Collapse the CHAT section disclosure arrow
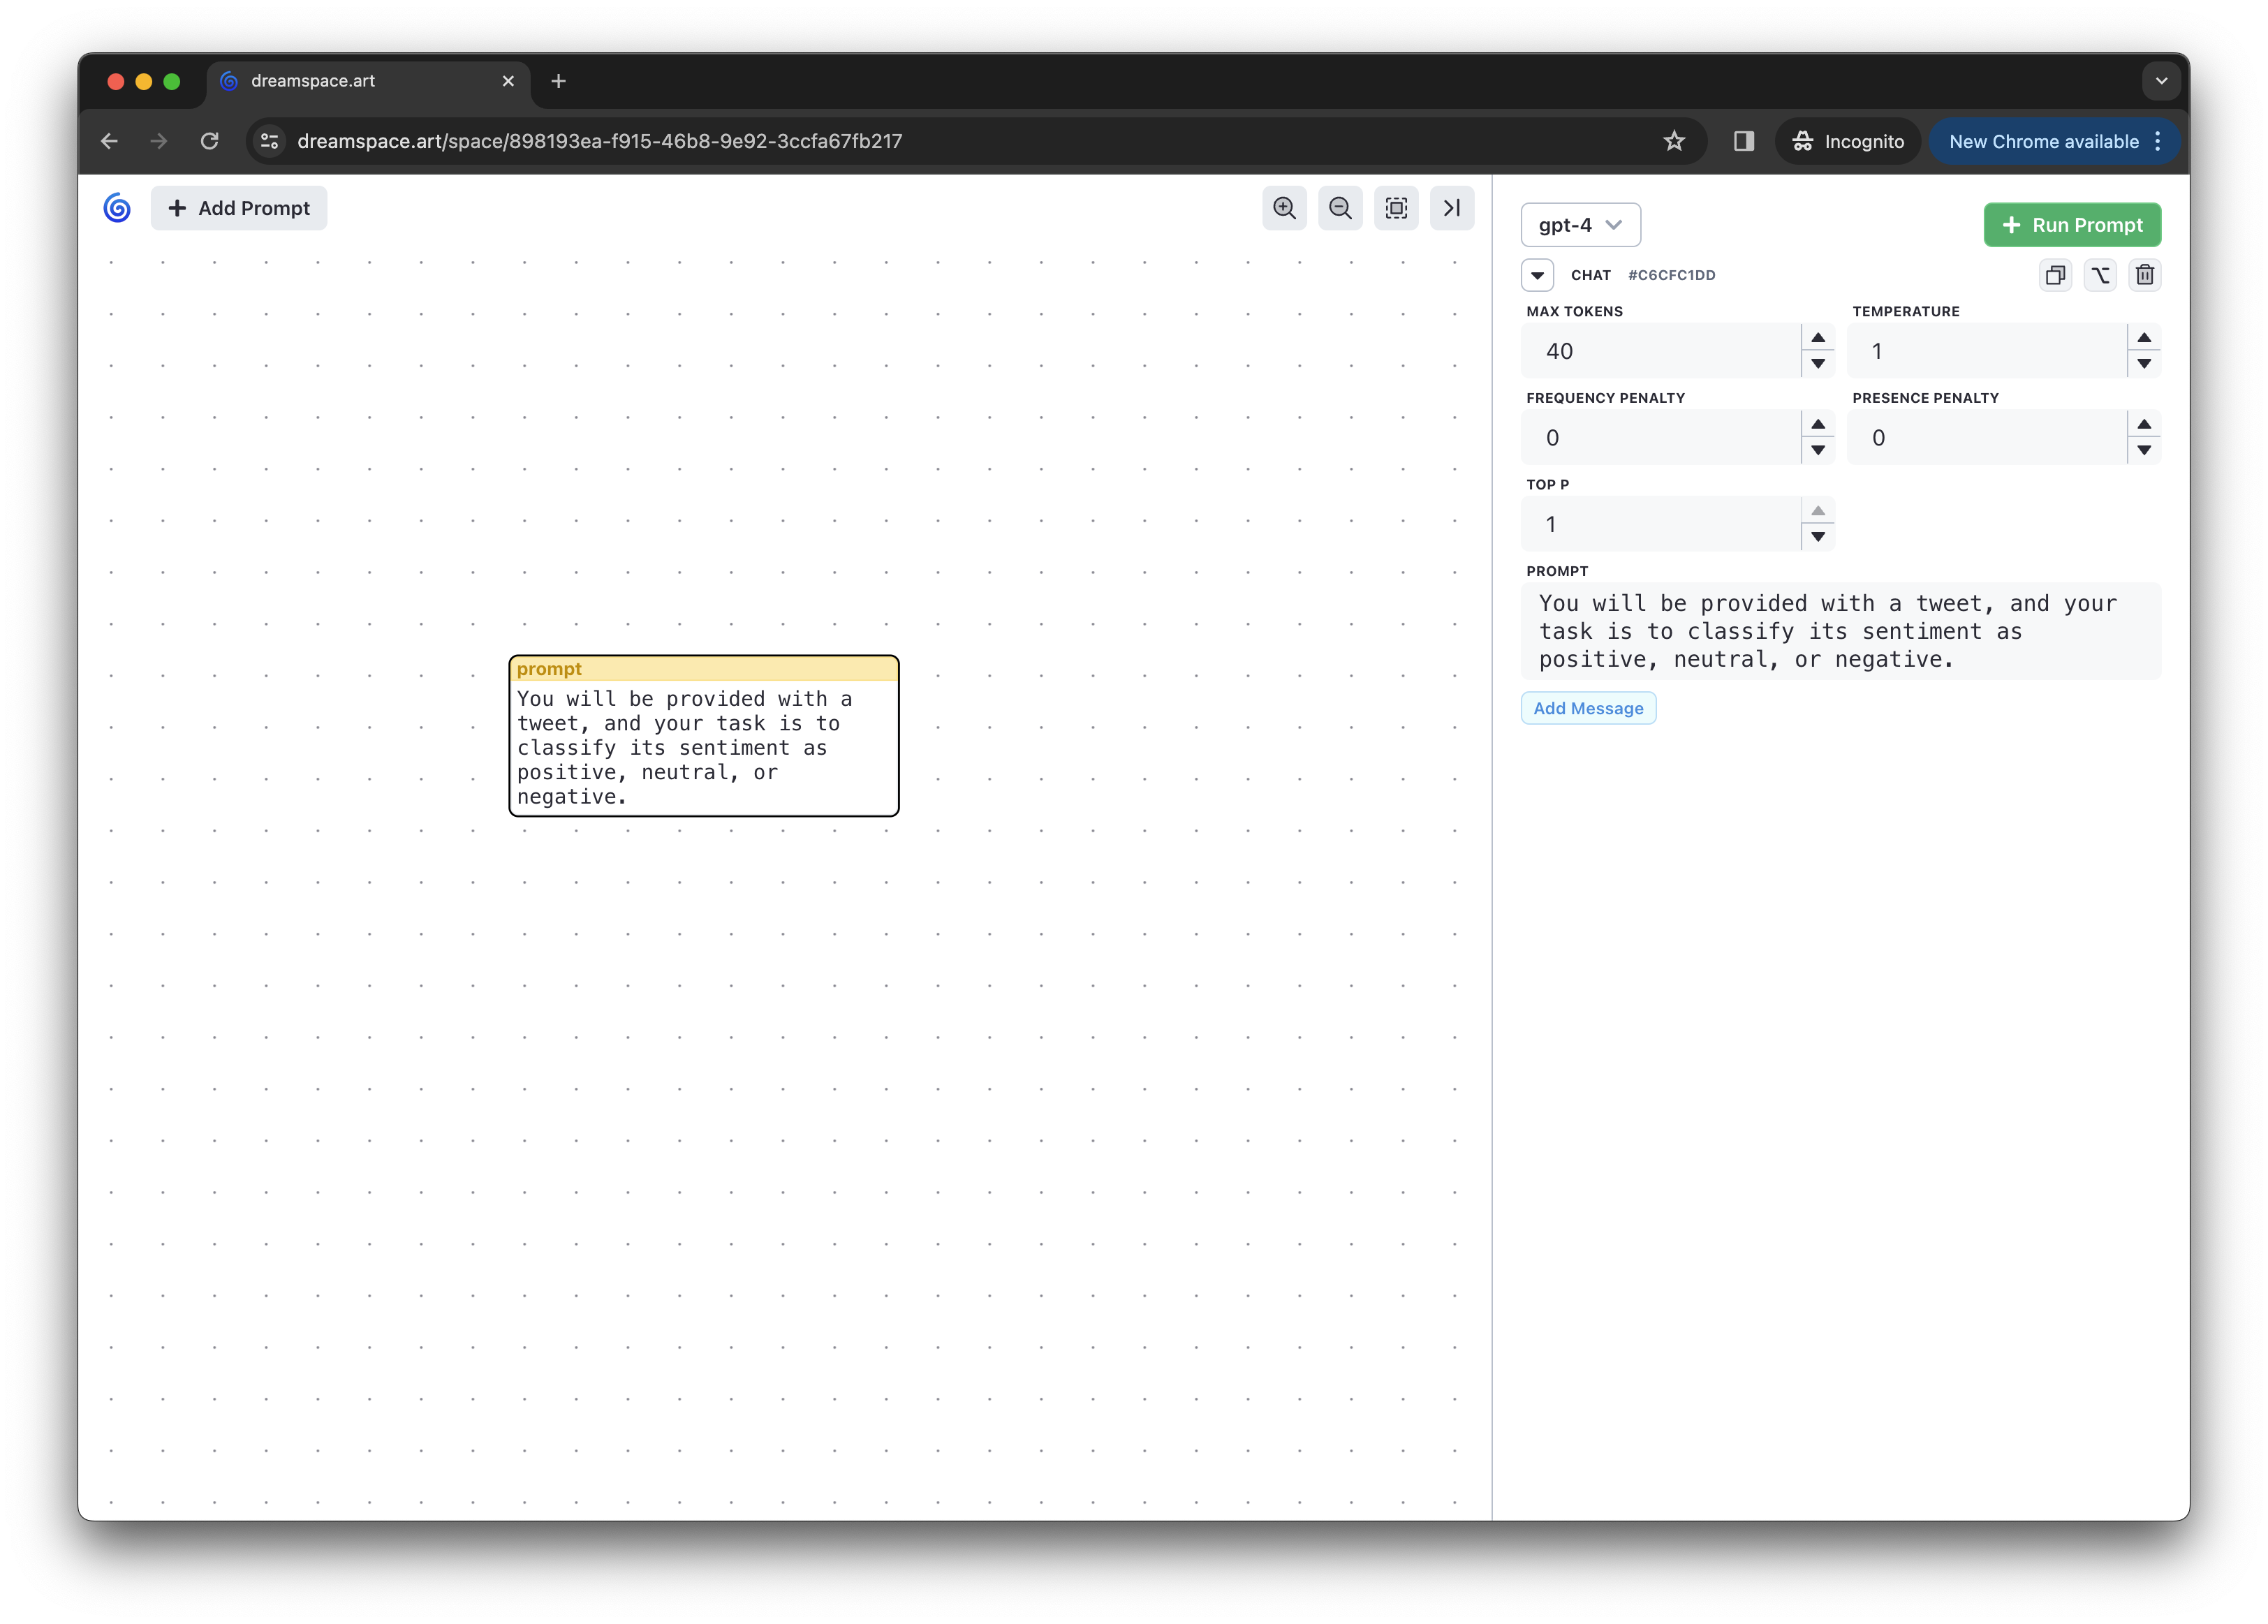The height and width of the screenshot is (1624, 2268). coord(1537,275)
